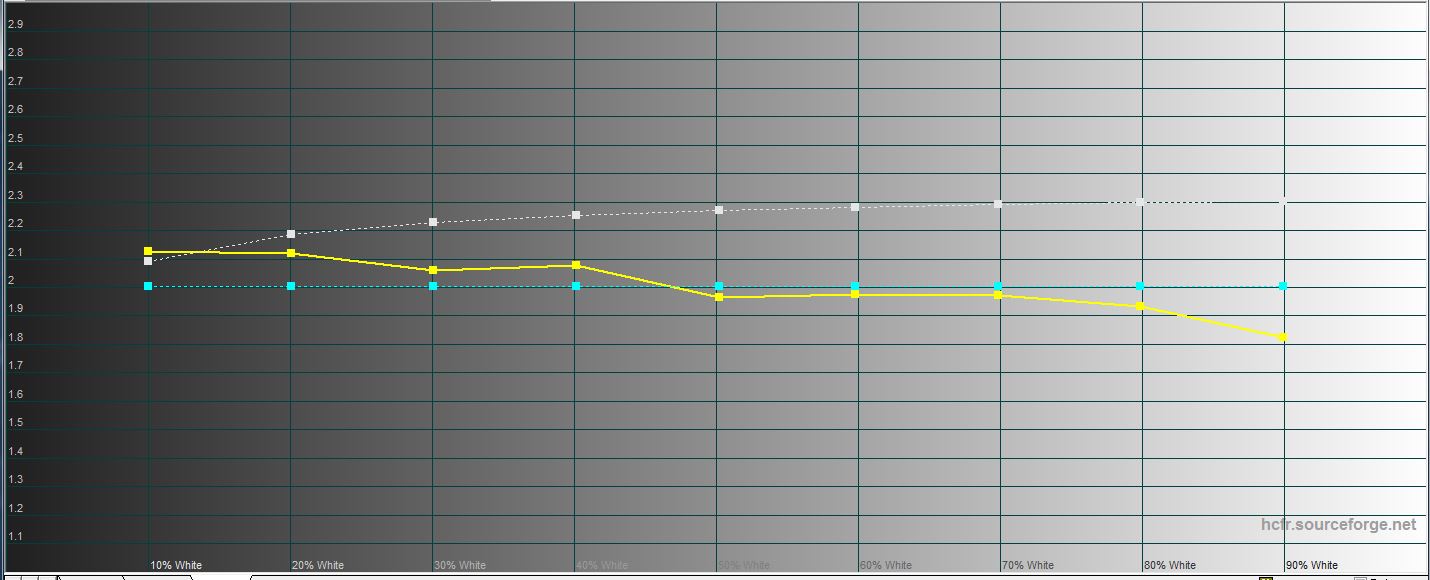Click the "70% White" x-axis label
The height and width of the screenshot is (580, 1430).
(x=1028, y=565)
